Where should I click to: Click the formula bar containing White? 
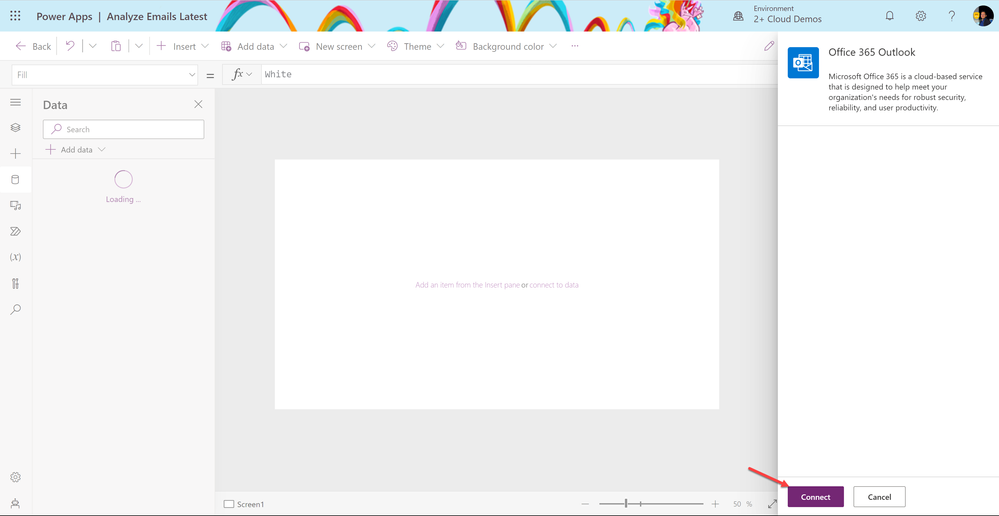[519, 75]
